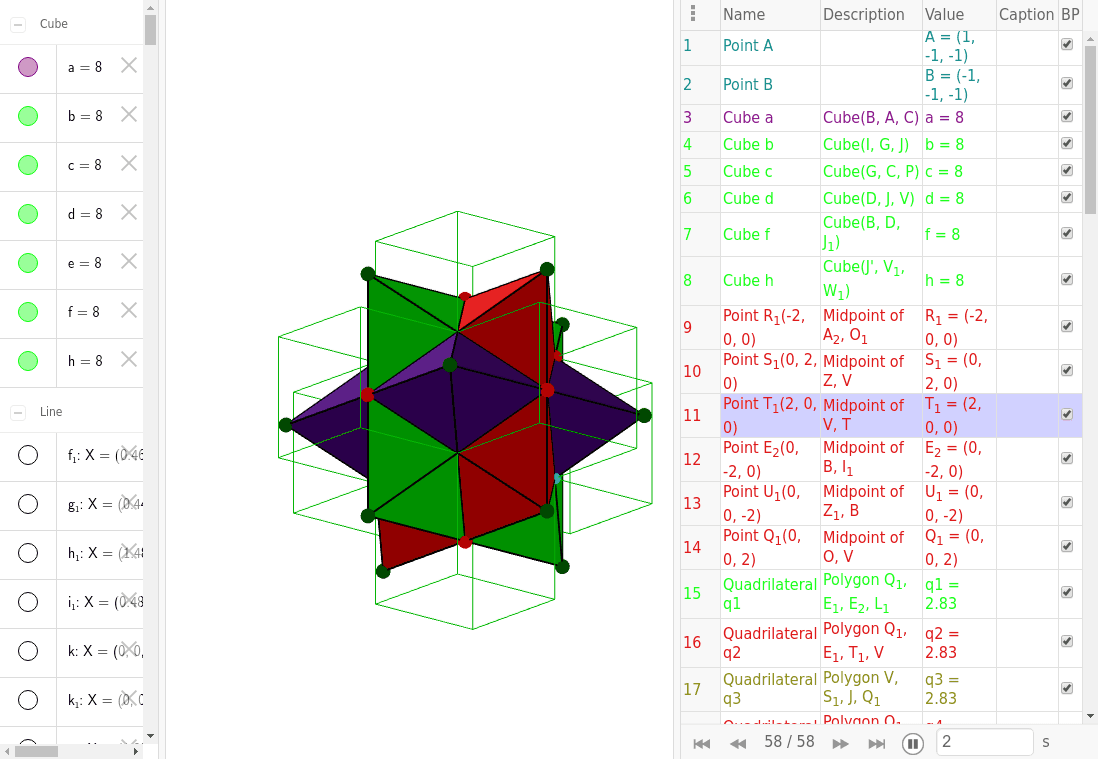1100x761 pixels.
Task: Show line f₁ using its visibility circle
Action: (28, 454)
